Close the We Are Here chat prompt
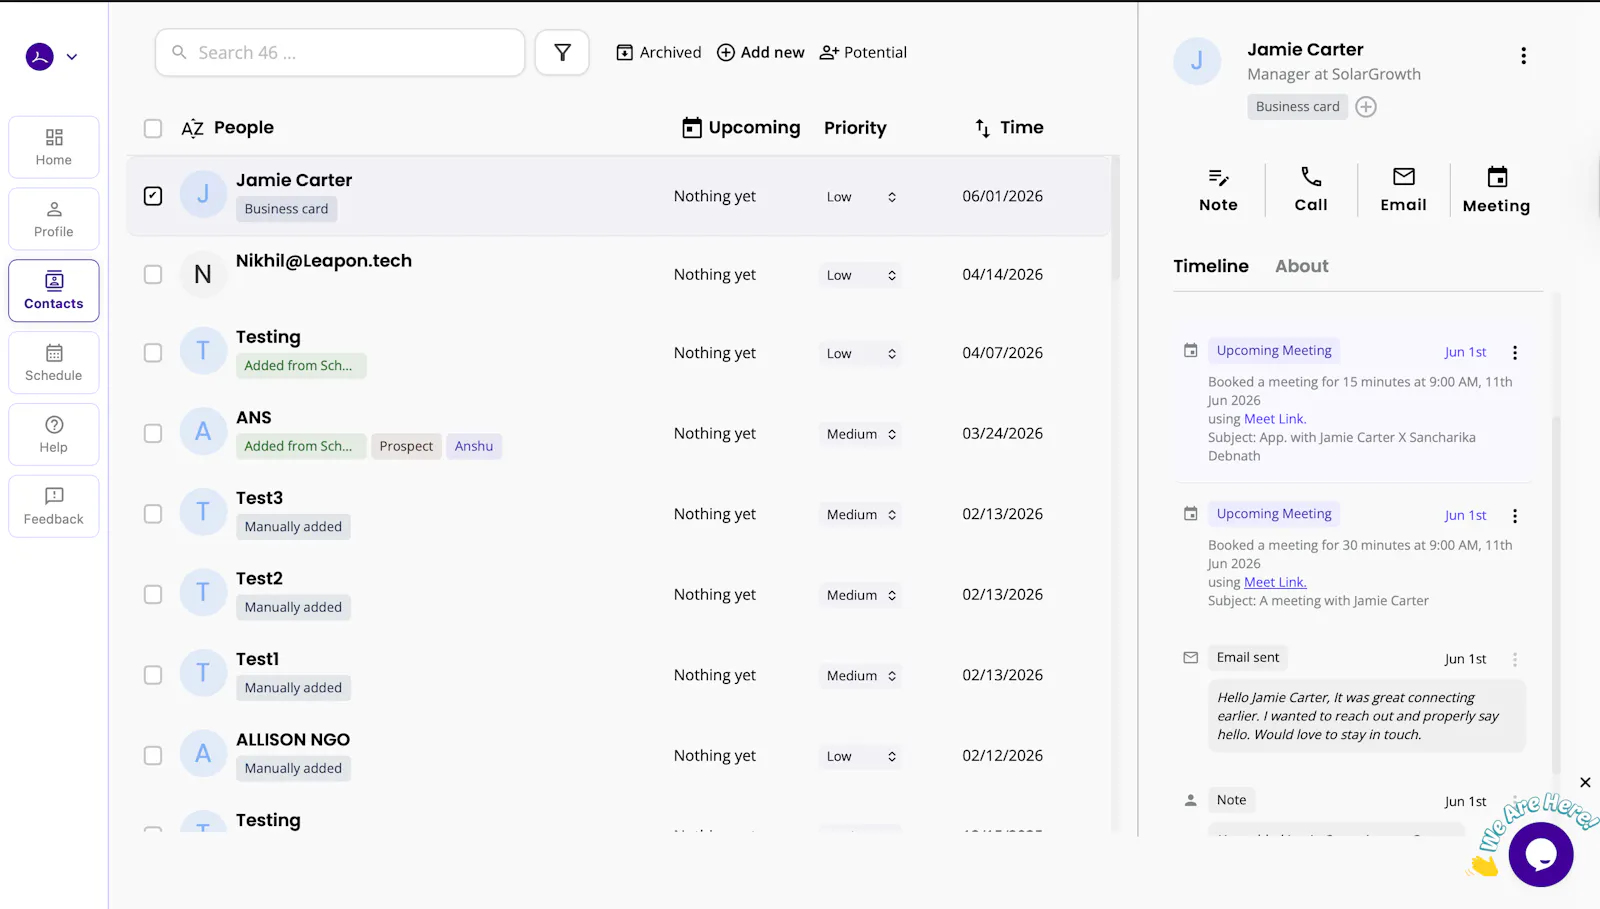 click(x=1585, y=782)
